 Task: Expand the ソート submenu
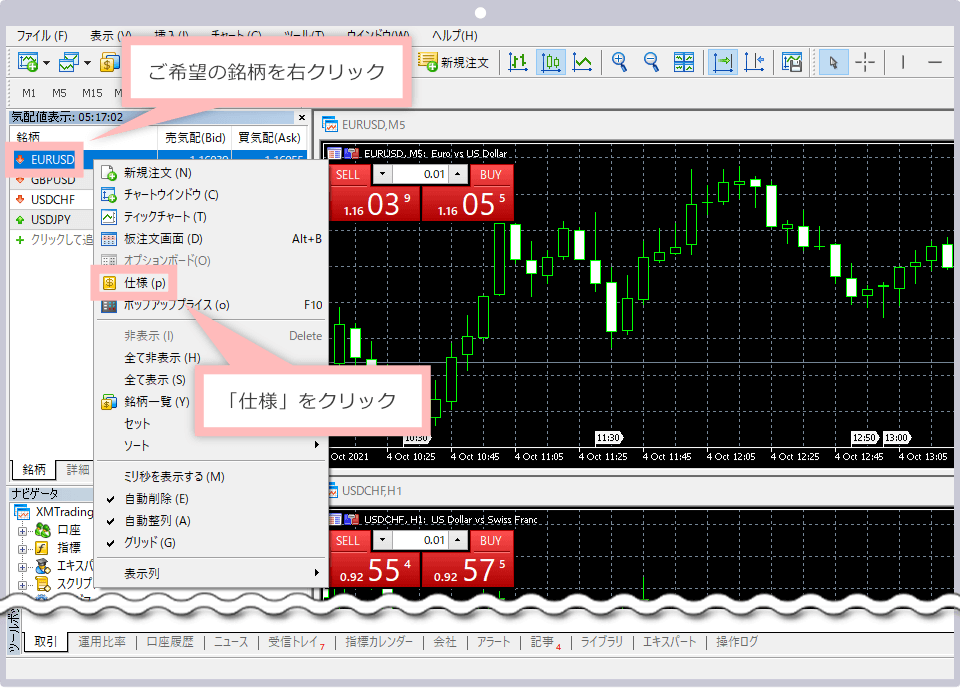pos(210,444)
